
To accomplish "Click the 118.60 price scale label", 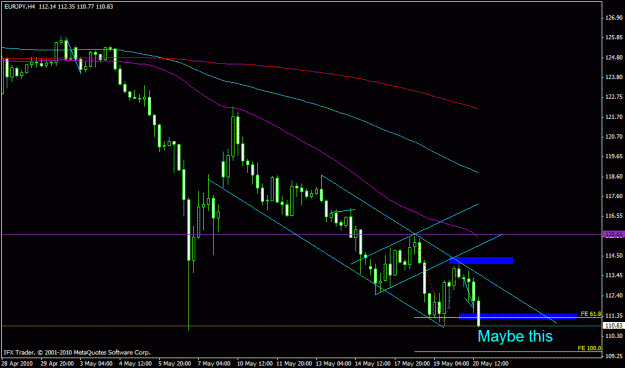I will (x=614, y=176).
